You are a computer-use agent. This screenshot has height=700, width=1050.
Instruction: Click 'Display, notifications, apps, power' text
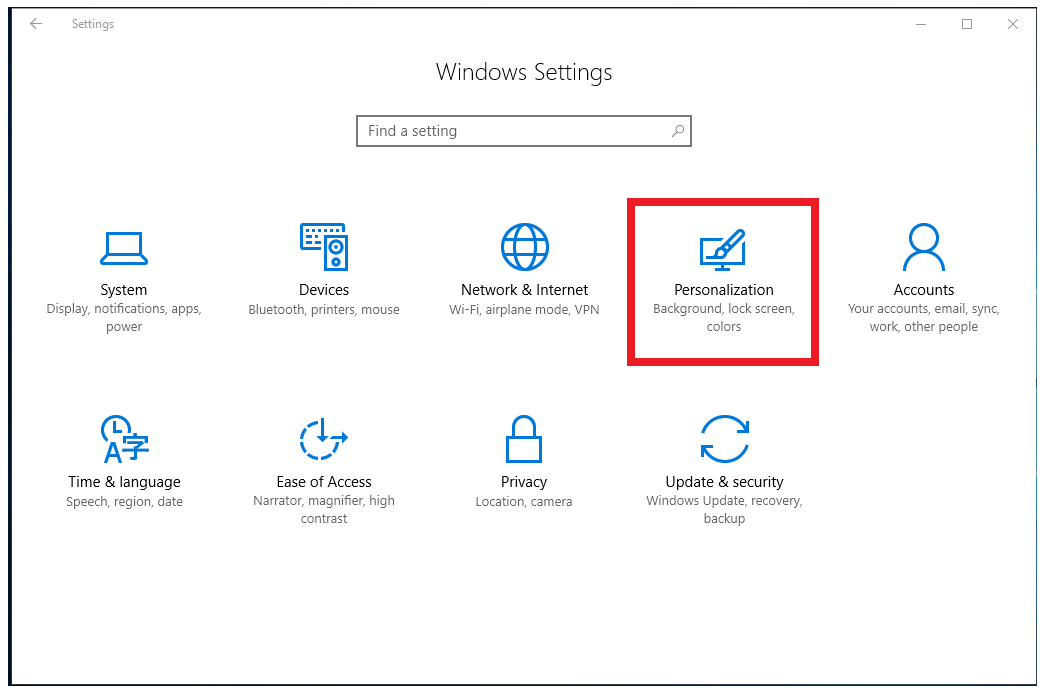[x=124, y=318]
